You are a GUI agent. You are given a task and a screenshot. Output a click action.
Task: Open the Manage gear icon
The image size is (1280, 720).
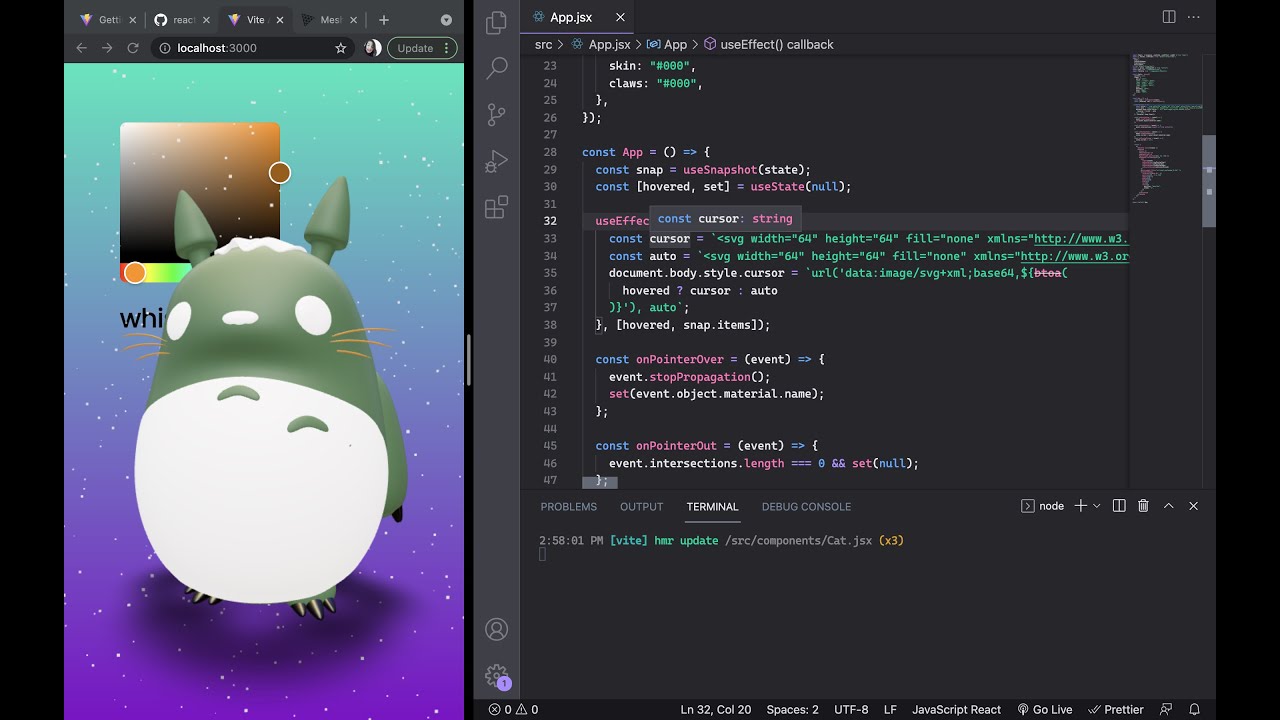tap(496, 676)
